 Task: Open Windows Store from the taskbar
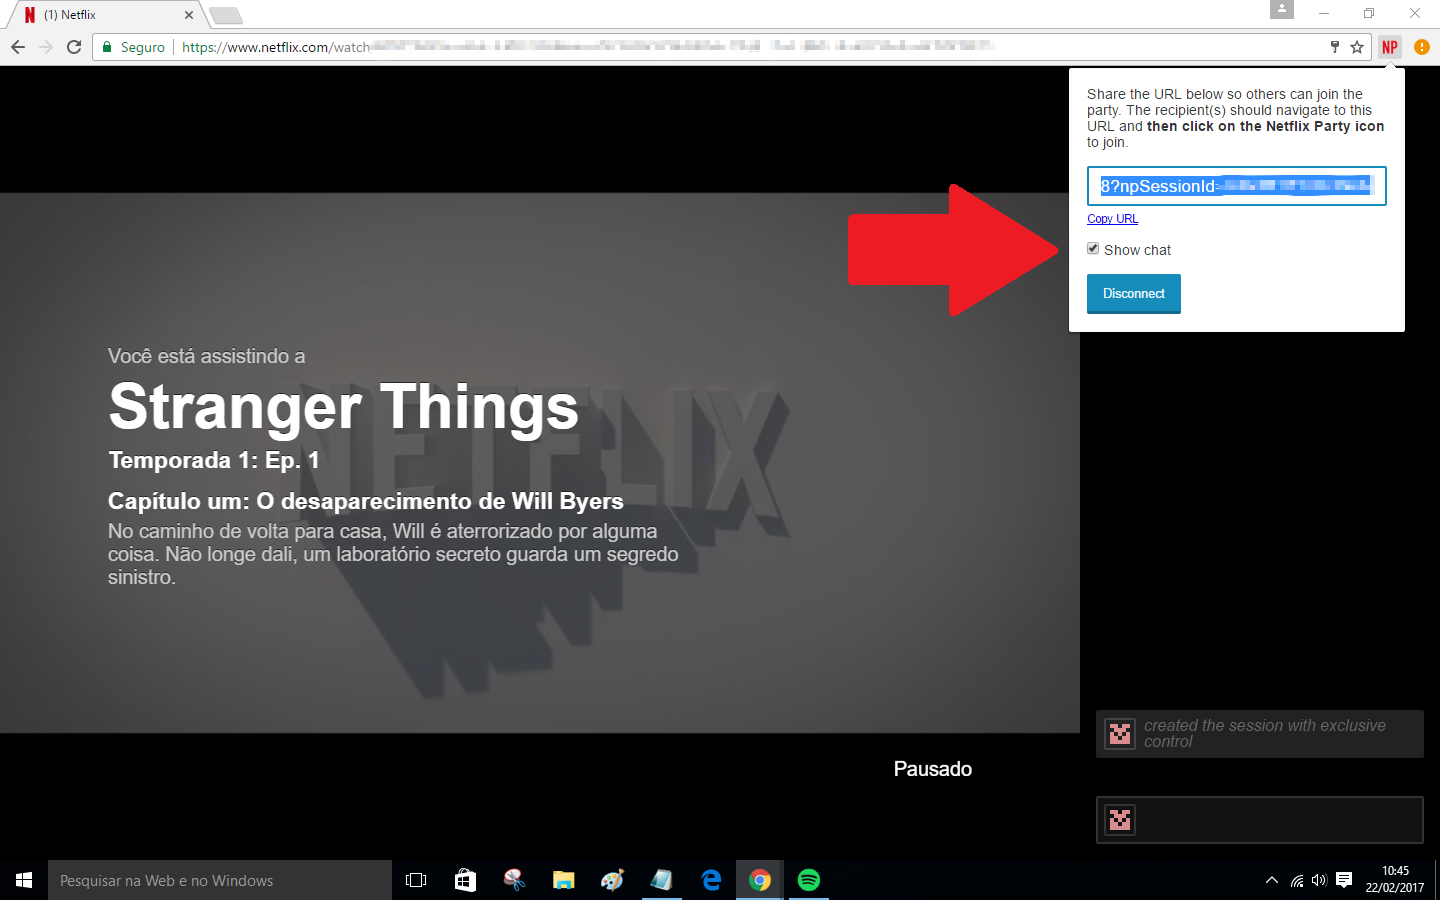click(x=465, y=880)
